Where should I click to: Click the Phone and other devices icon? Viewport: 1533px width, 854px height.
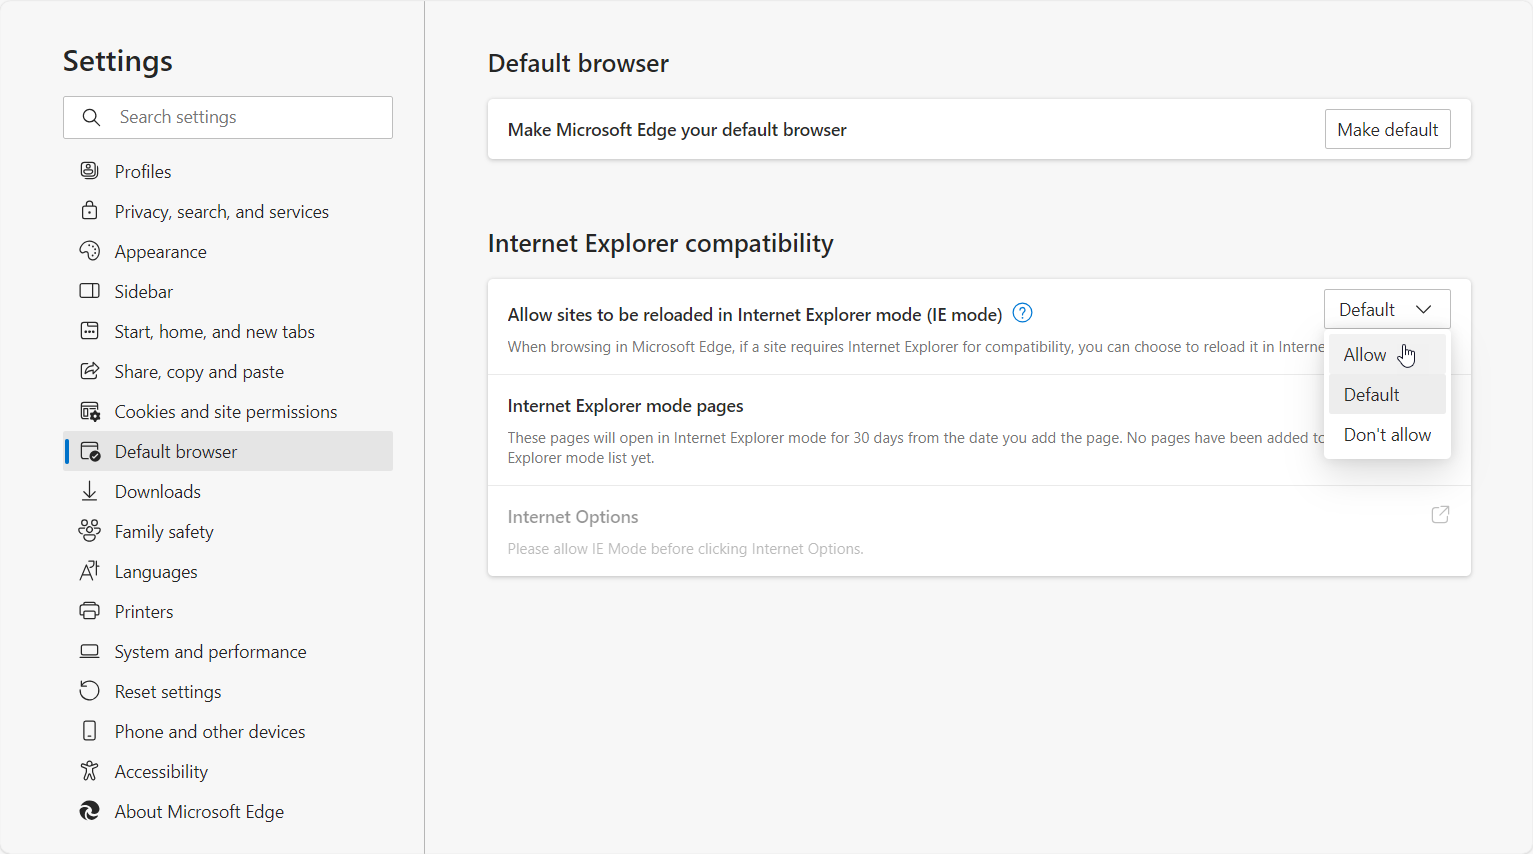click(90, 731)
